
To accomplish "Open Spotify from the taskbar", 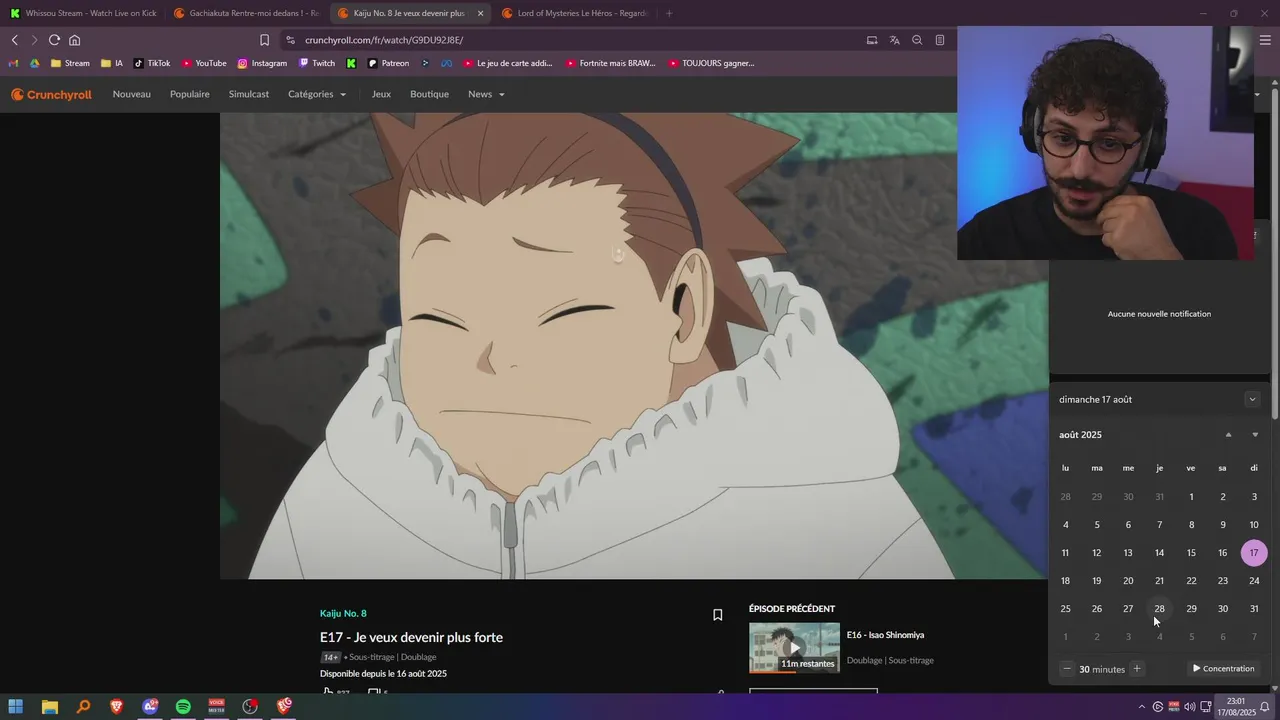I will [183, 707].
